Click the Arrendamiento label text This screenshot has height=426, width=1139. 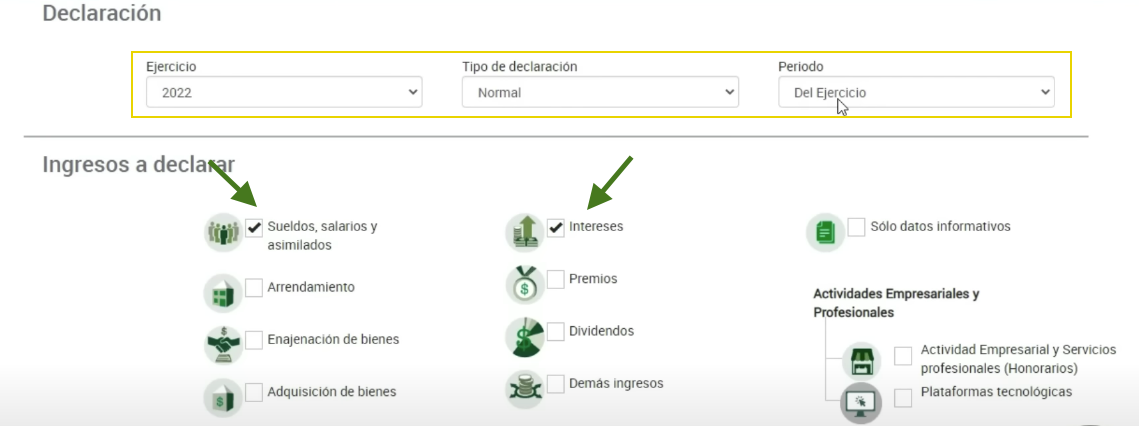click(x=311, y=287)
